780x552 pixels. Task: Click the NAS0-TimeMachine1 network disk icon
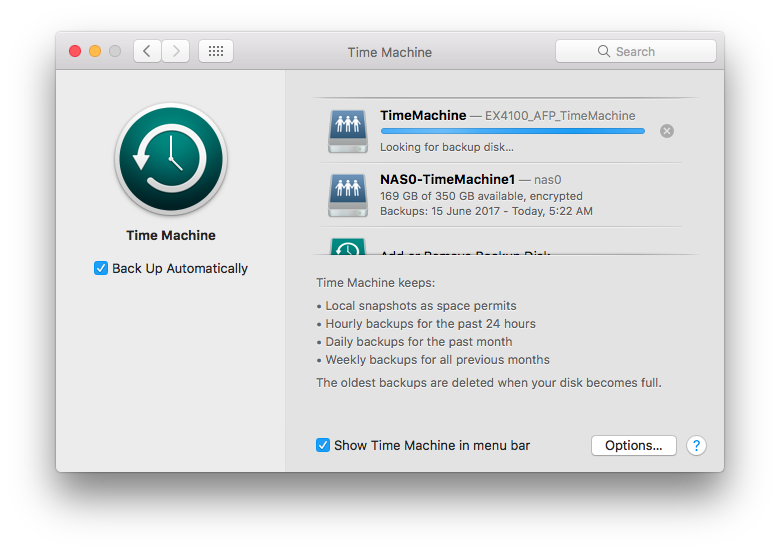tap(348, 195)
